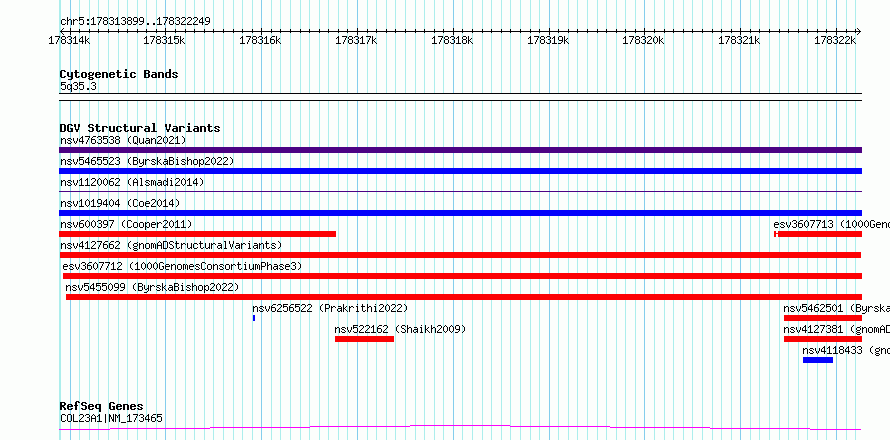Click the 178322k ruler tick label

click(835, 40)
